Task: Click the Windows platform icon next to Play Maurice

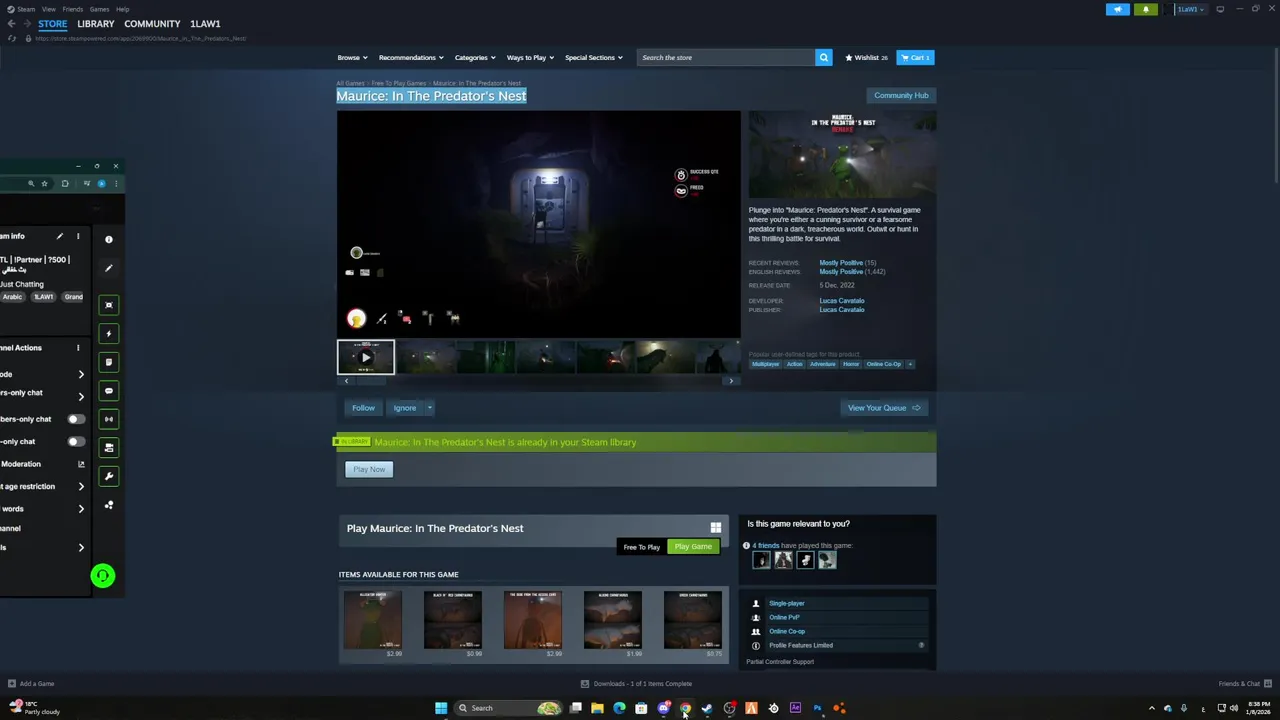Action: pyautogui.click(x=715, y=528)
